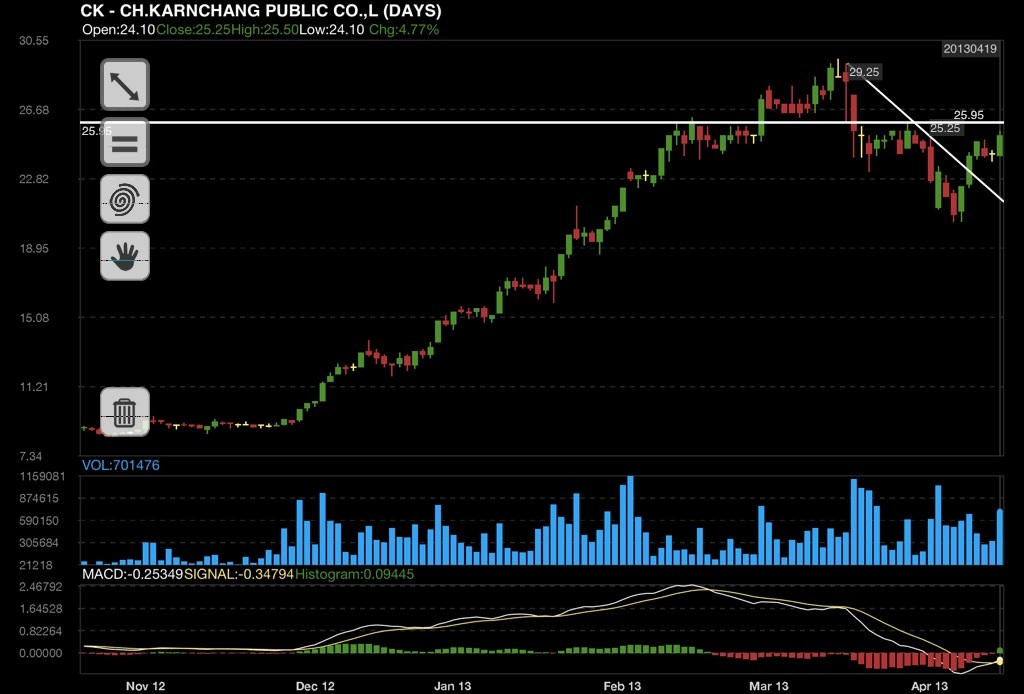Click the 22.82 price axis label
1024x694 pixels.
click(34, 179)
